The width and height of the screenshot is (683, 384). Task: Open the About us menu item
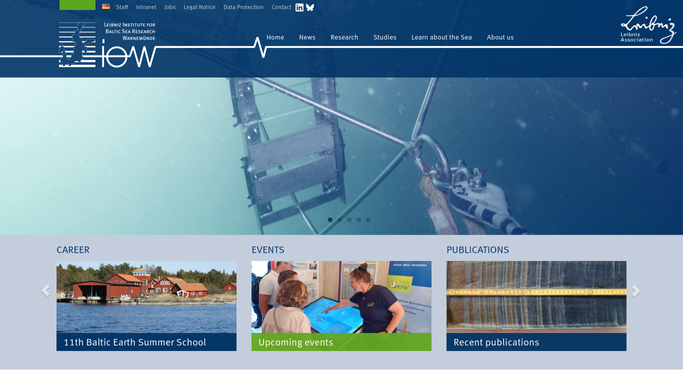tap(500, 37)
